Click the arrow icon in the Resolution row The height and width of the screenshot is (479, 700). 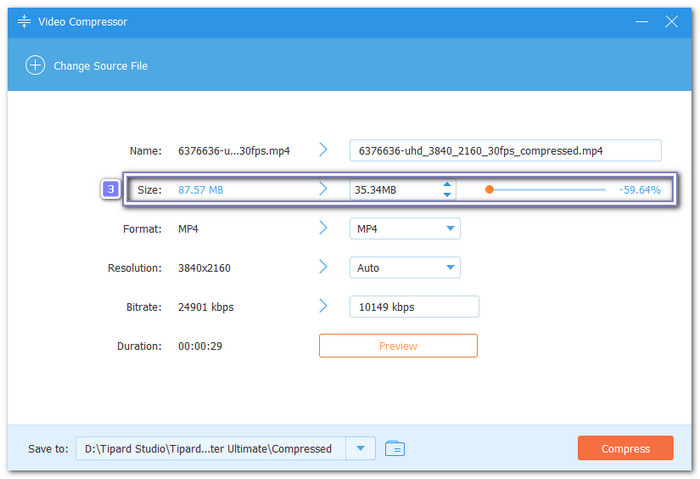point(323,267)
